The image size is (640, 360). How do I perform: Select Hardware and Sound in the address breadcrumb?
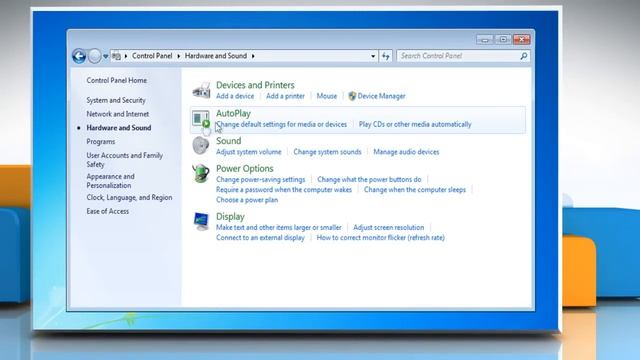coord(216,56)
